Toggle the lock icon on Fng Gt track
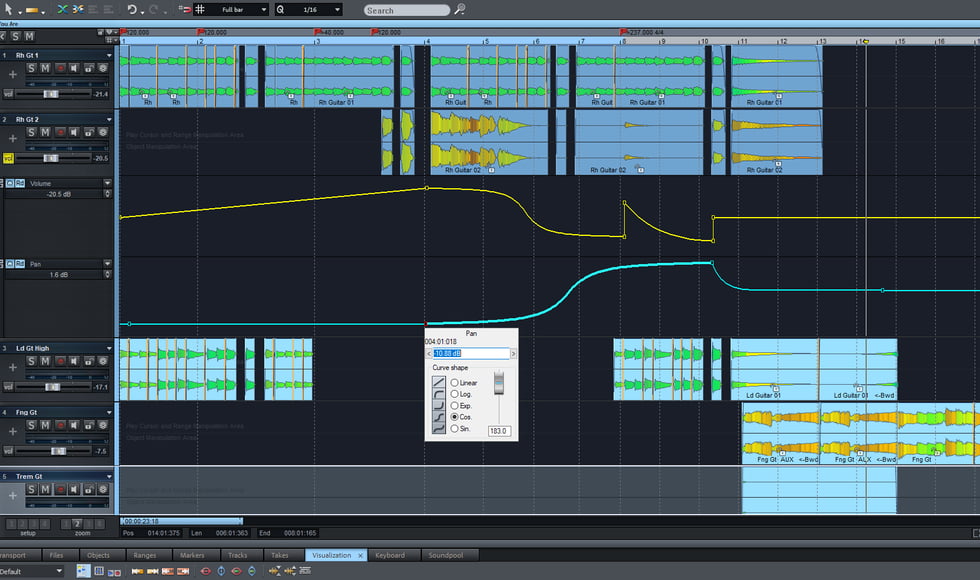Screen dimensions: 980x580 coord(88,425)
